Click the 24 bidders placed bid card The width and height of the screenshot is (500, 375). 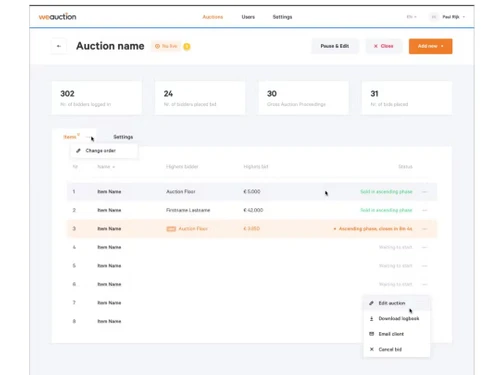[x=200, y=98]
